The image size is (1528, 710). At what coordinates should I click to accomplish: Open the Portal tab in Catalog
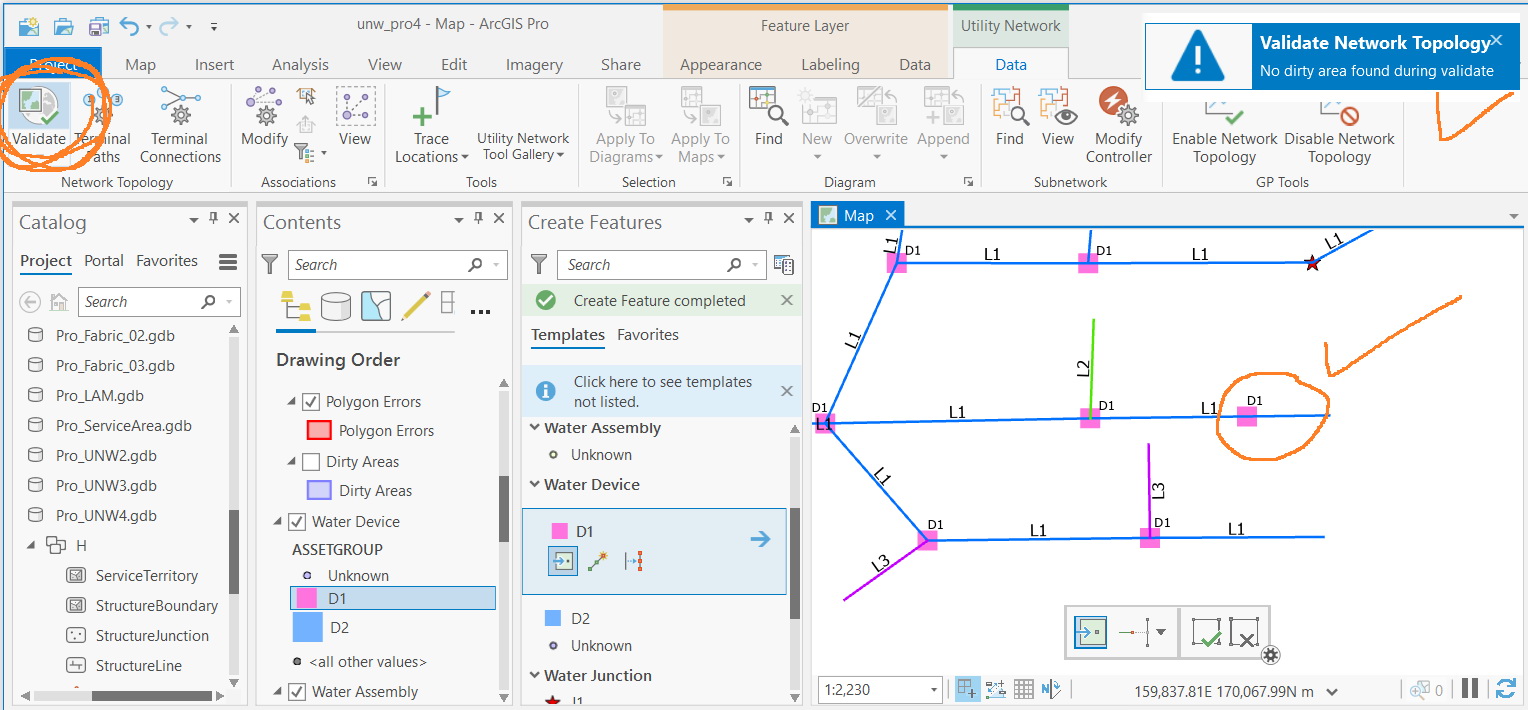pyautogui.click(x=104, y=261)
